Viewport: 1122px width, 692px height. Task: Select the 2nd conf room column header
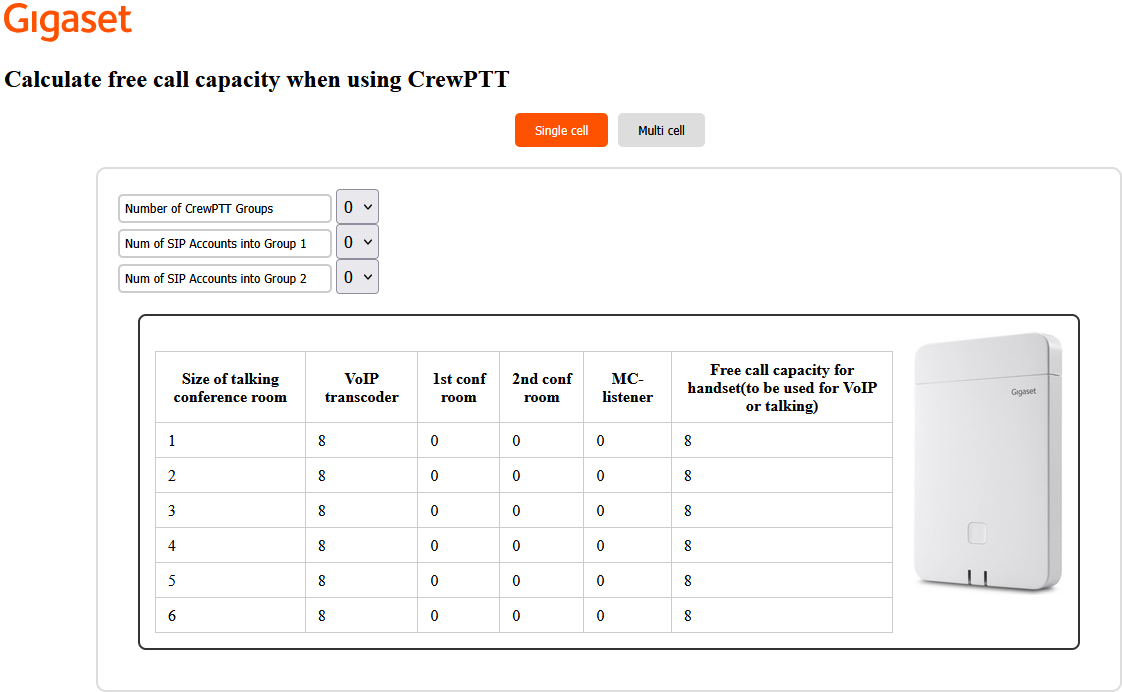click(x=541, y=388)
